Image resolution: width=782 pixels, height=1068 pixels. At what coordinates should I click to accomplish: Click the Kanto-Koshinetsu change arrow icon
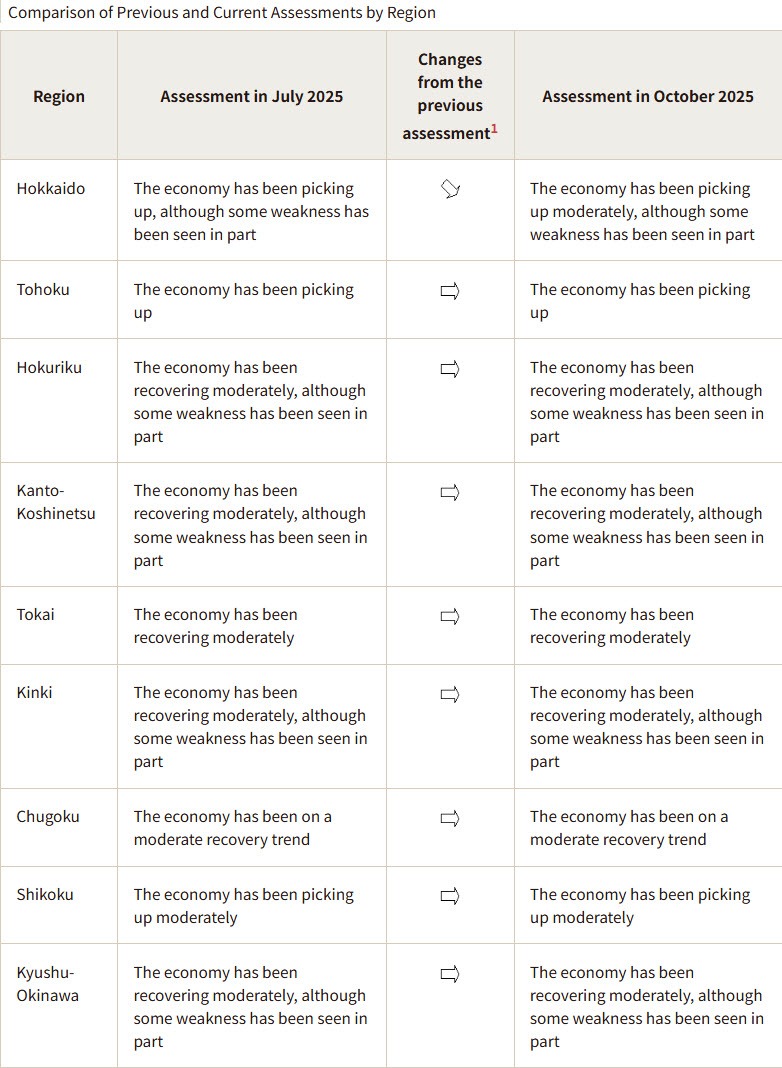point(450,492)
